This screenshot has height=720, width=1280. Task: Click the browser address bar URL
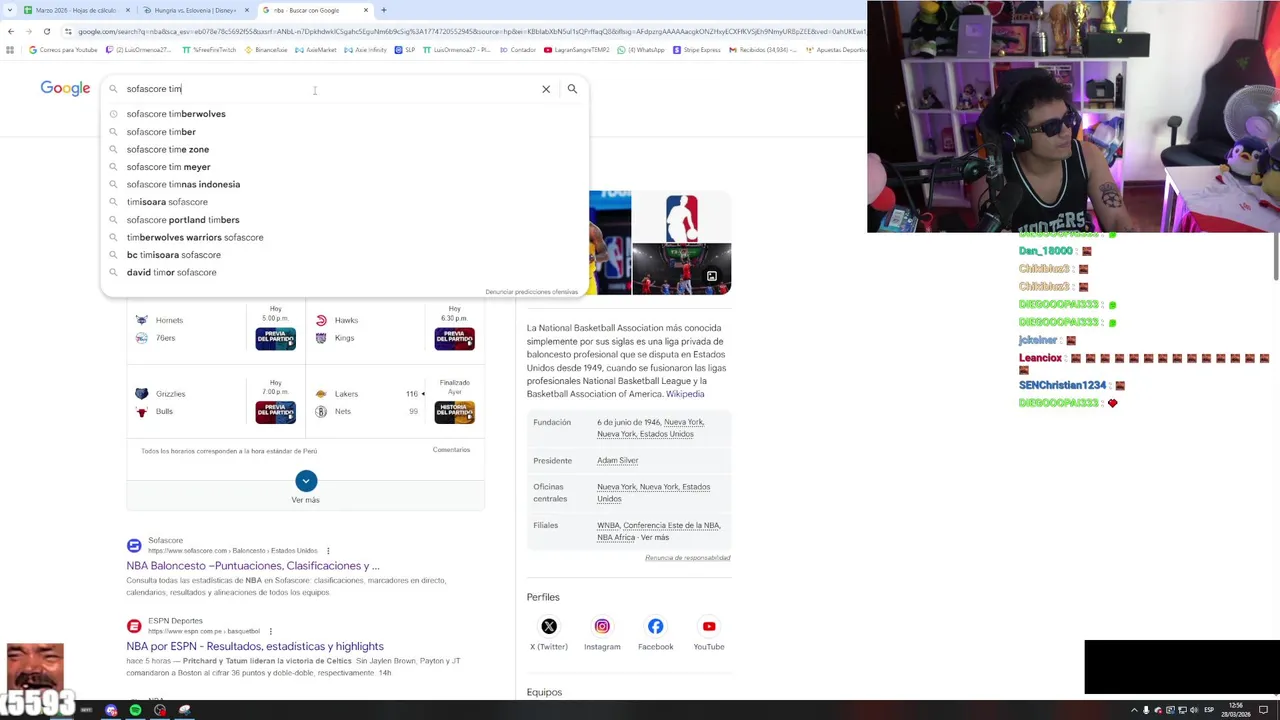470,31
